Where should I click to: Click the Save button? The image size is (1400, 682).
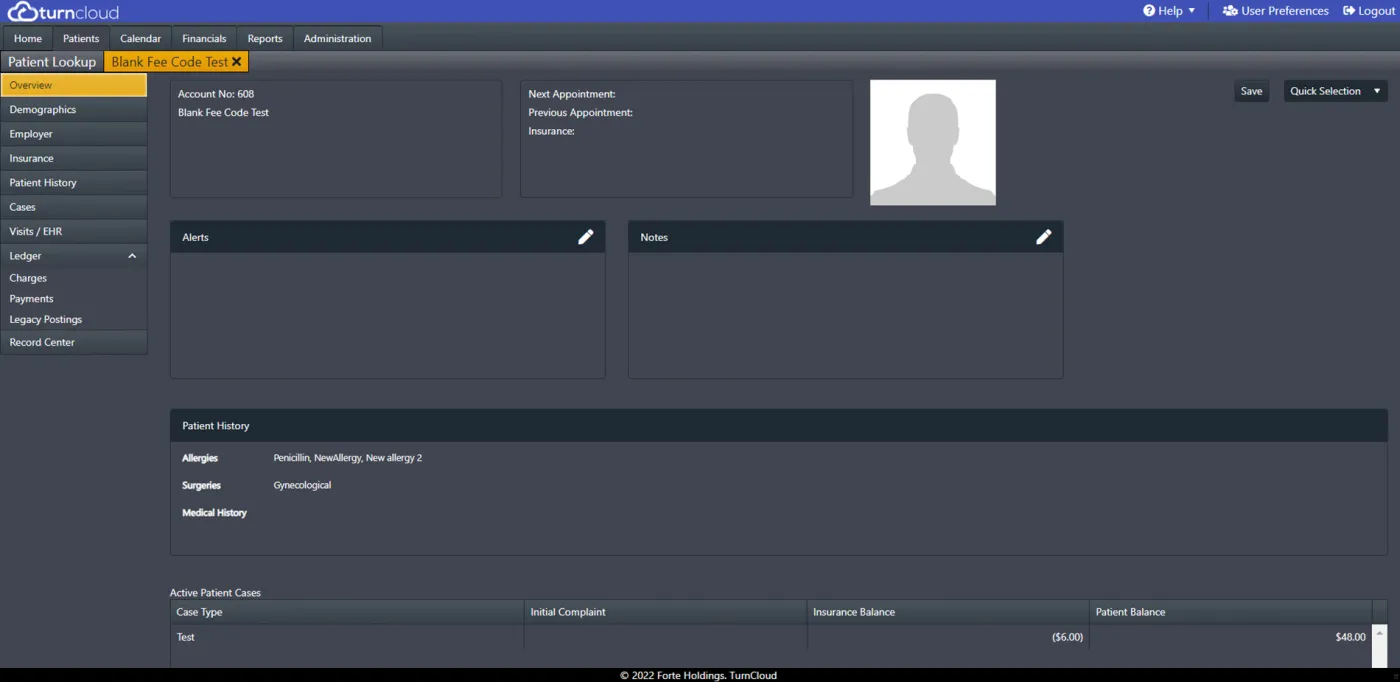pos(1252,91)
